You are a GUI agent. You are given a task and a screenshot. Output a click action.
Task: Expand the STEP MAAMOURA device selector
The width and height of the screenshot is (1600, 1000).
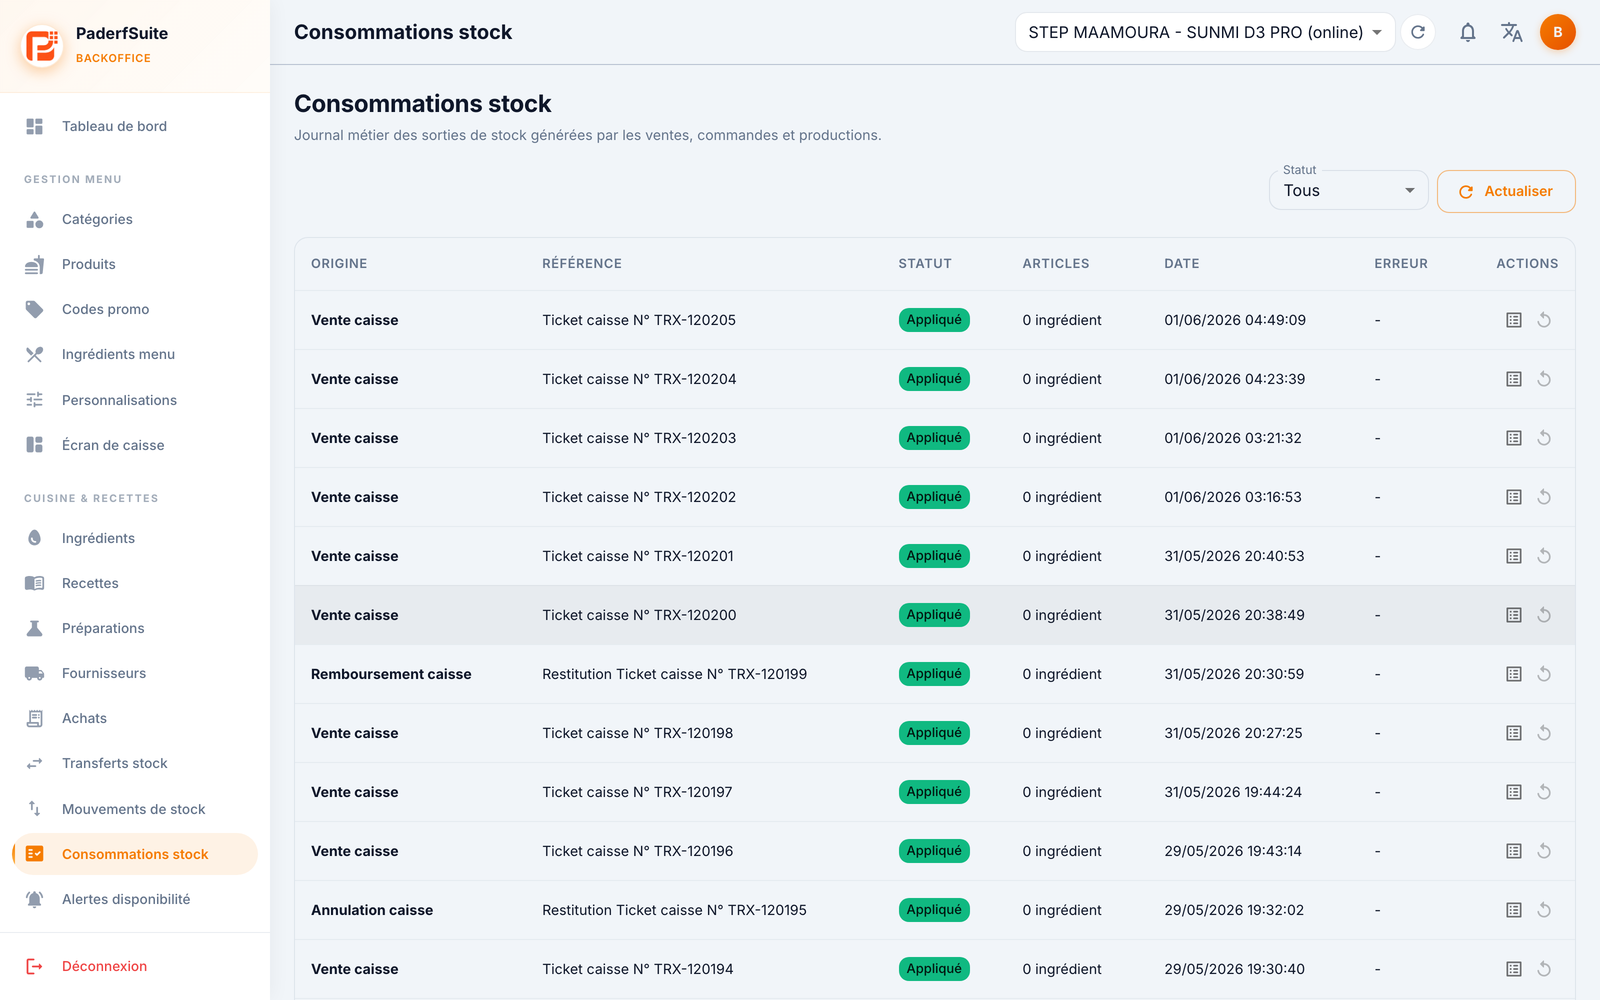[1205, 32]
